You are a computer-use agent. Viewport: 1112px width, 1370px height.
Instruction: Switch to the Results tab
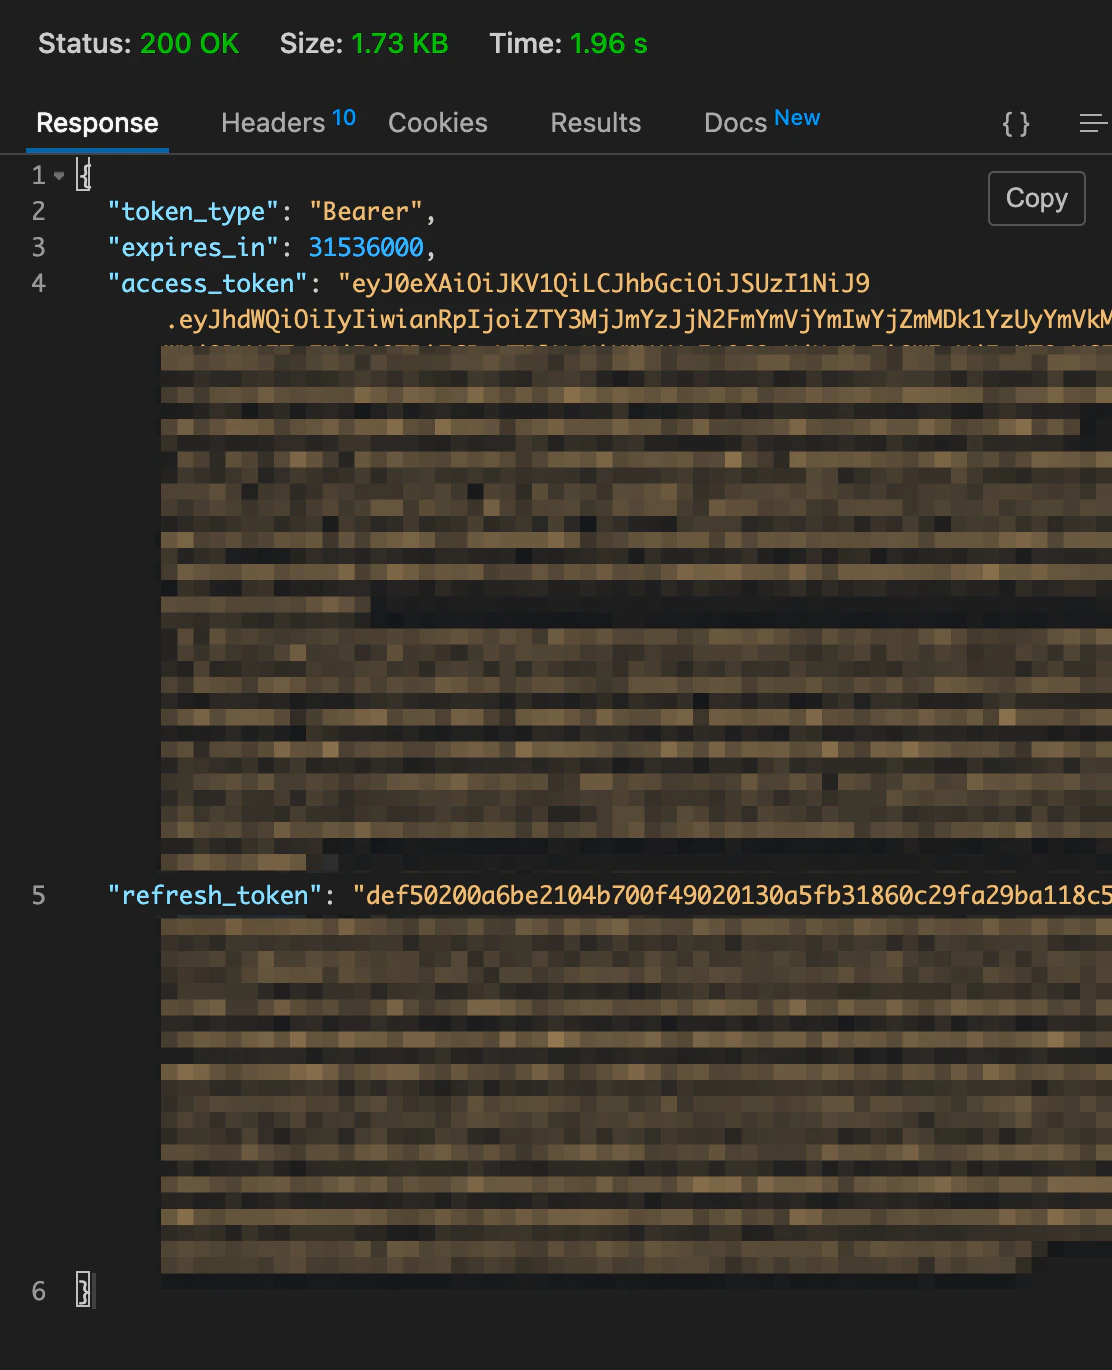click(x=596, y=123)
